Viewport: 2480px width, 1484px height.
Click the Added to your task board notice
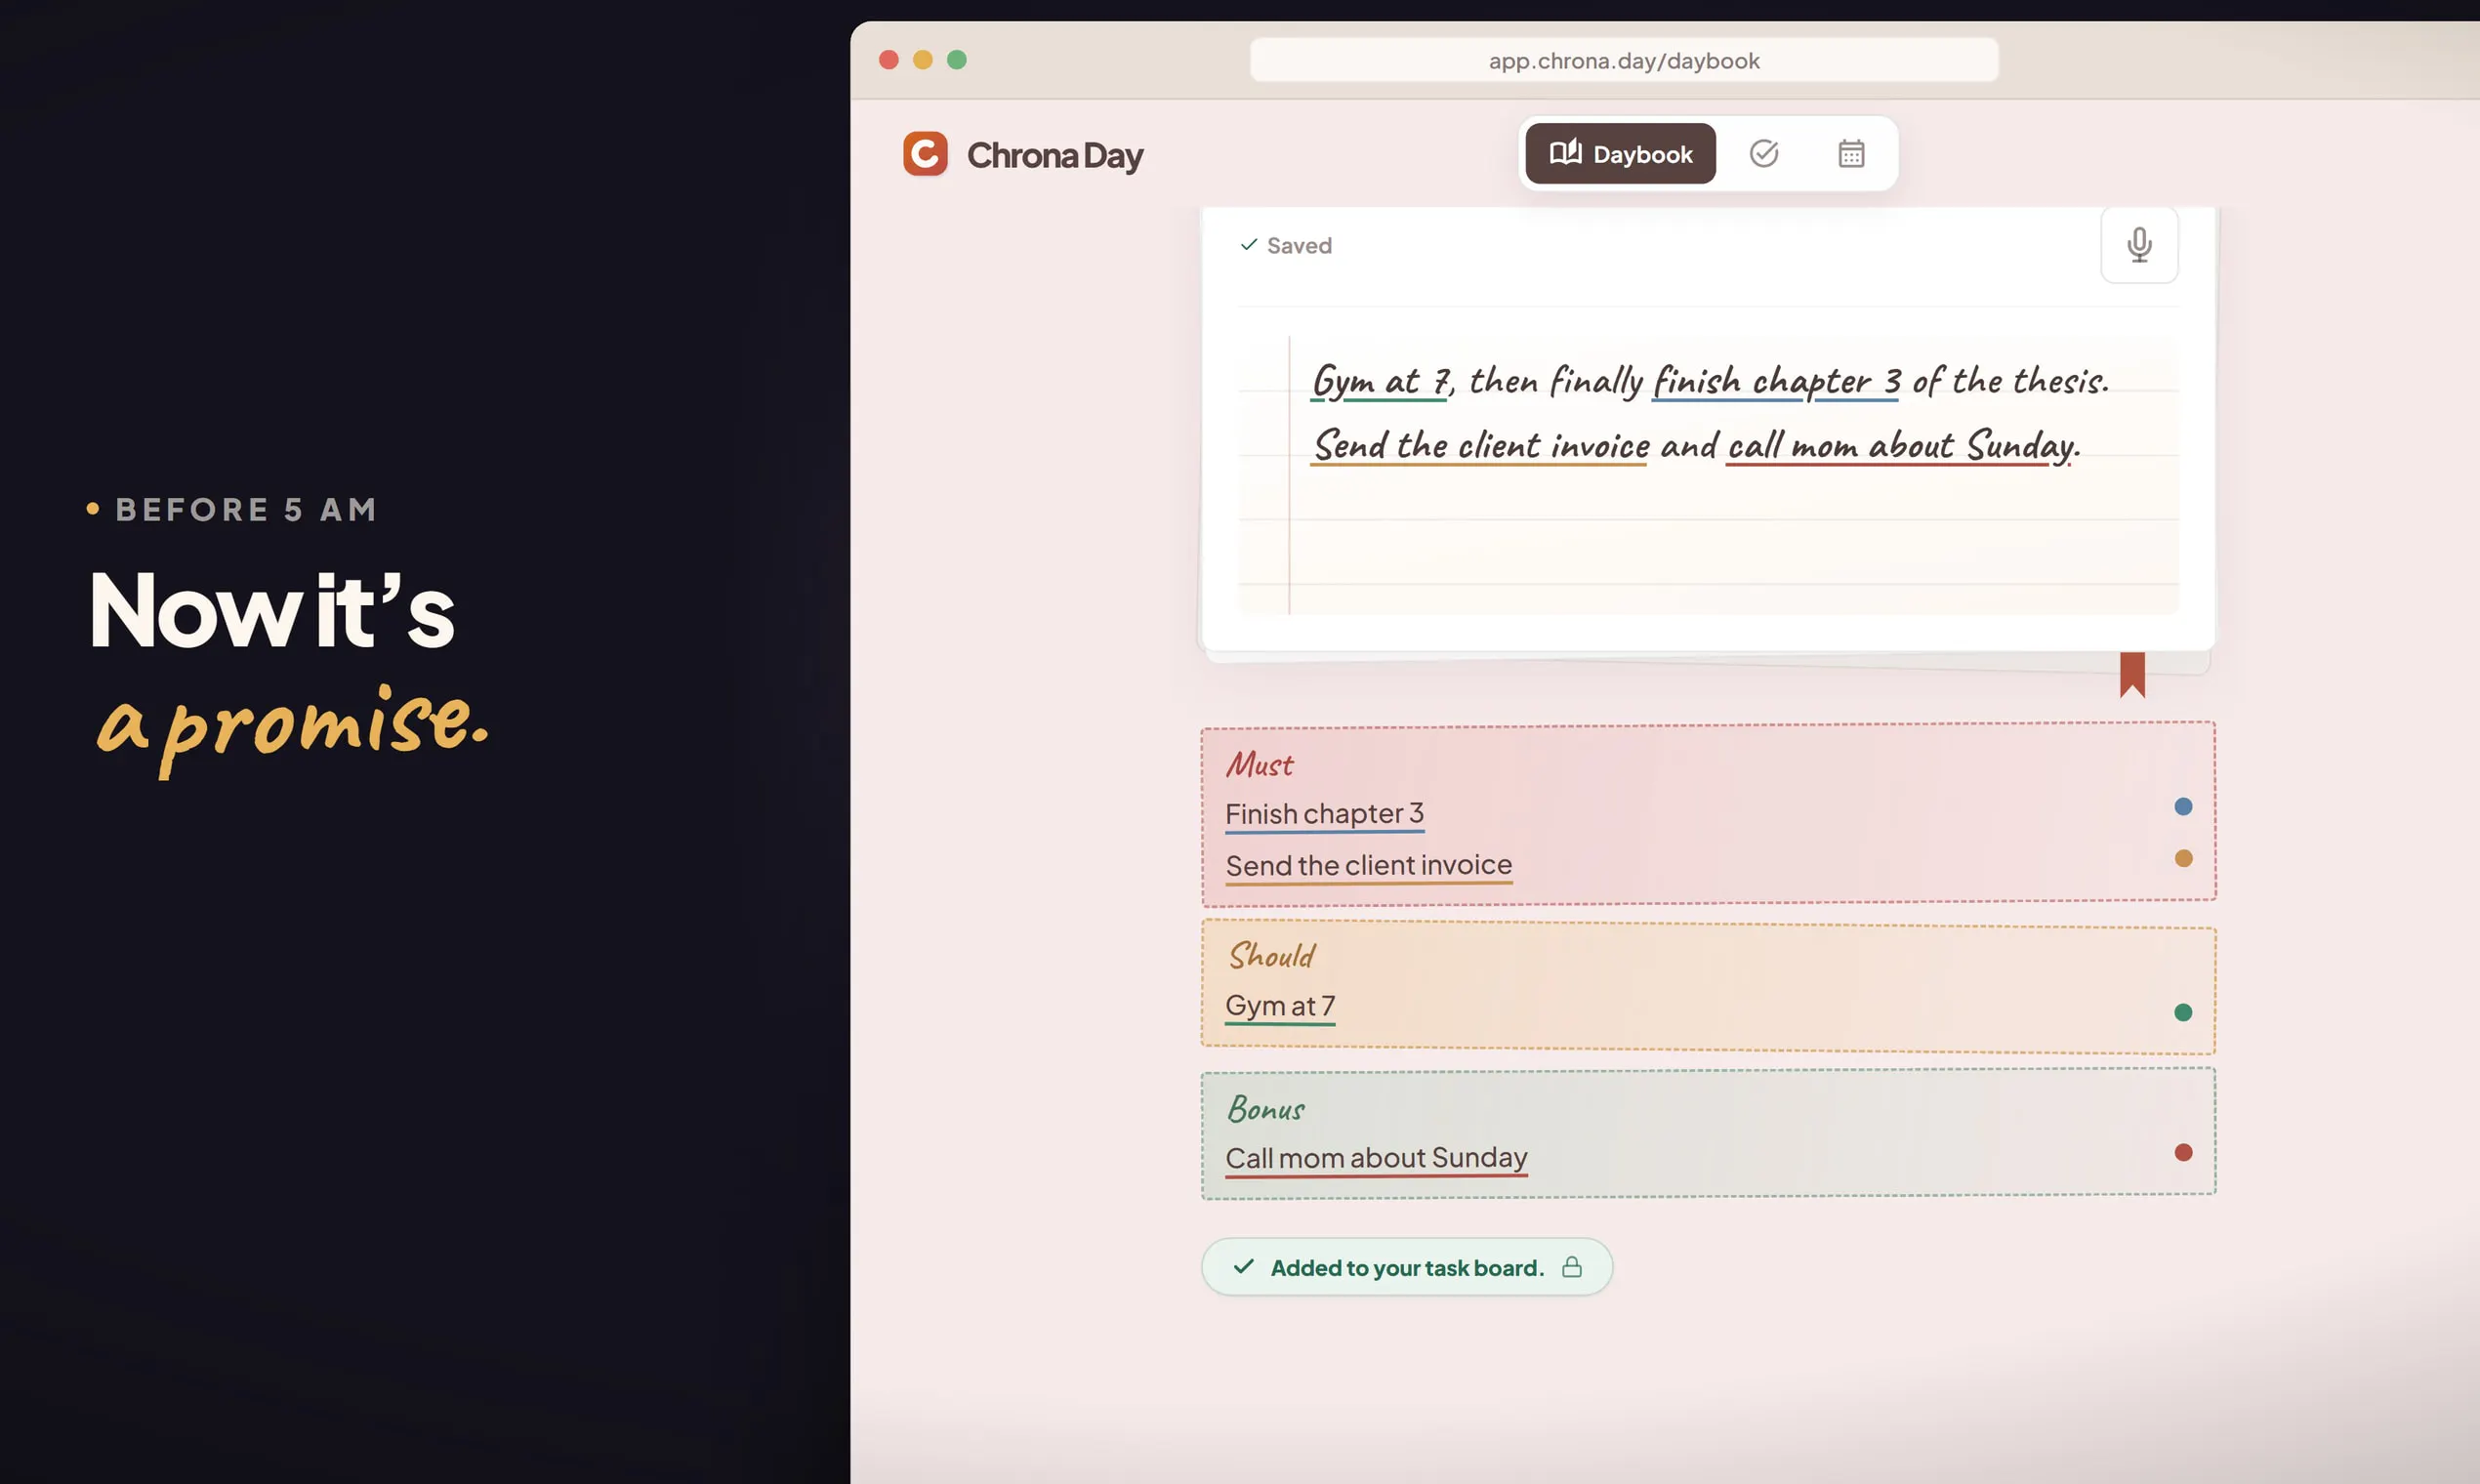coord(1406,1267)
